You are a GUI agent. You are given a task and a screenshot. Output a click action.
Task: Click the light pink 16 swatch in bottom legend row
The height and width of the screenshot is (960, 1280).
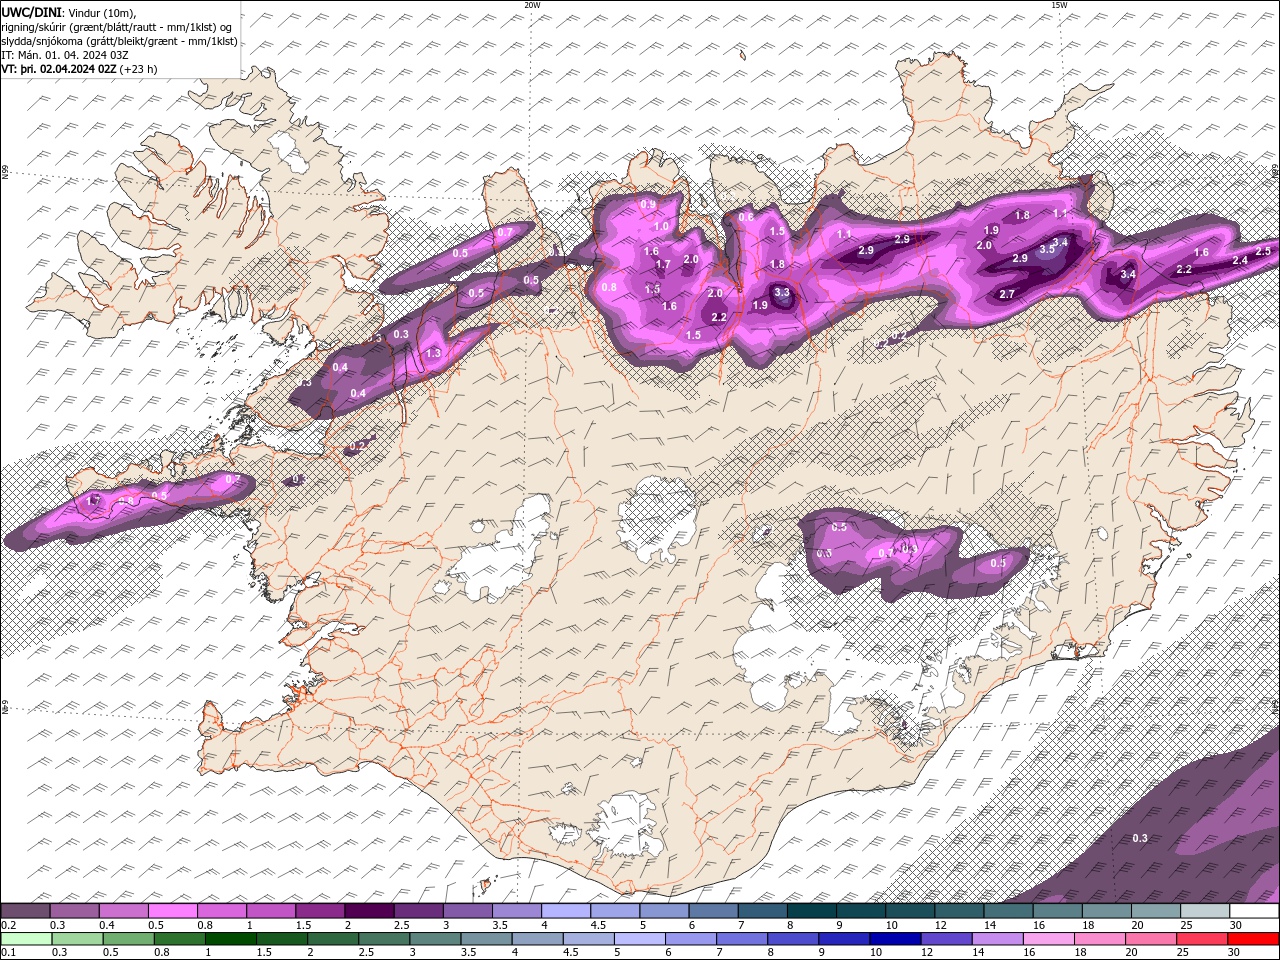1048,939
